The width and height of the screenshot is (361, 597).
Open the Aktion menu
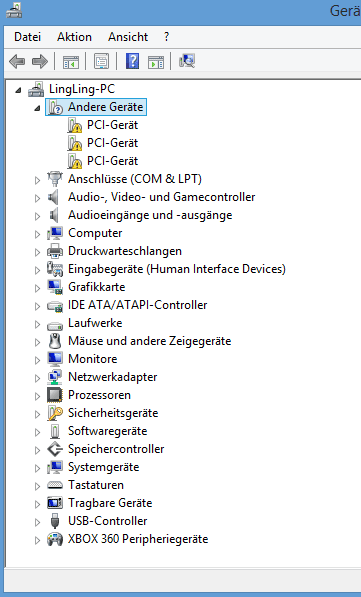[74, 37]
